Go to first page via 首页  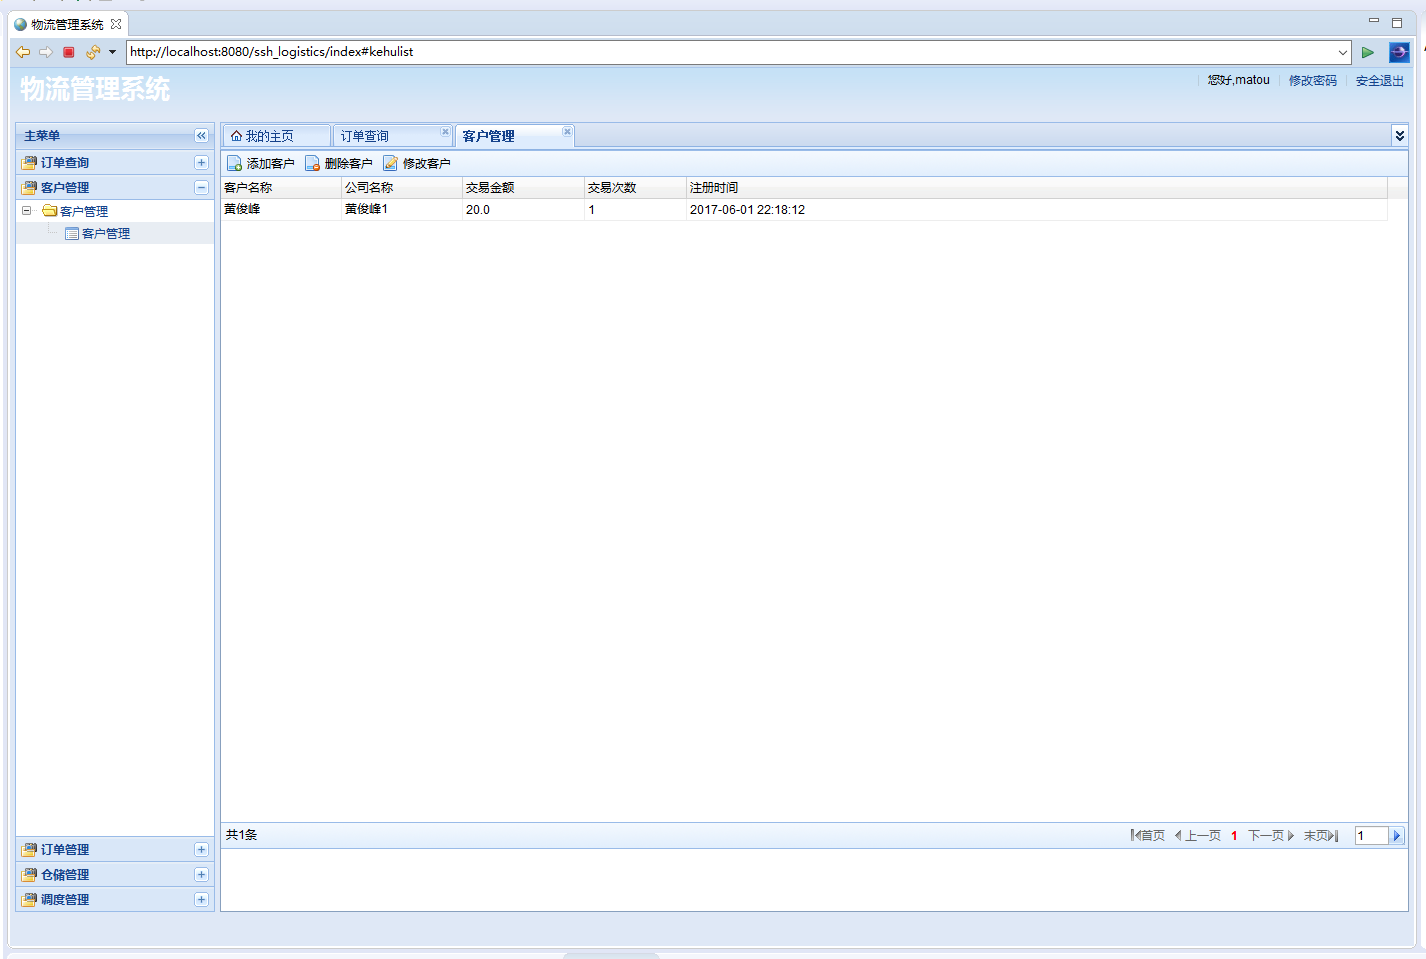pos(1148,836)
